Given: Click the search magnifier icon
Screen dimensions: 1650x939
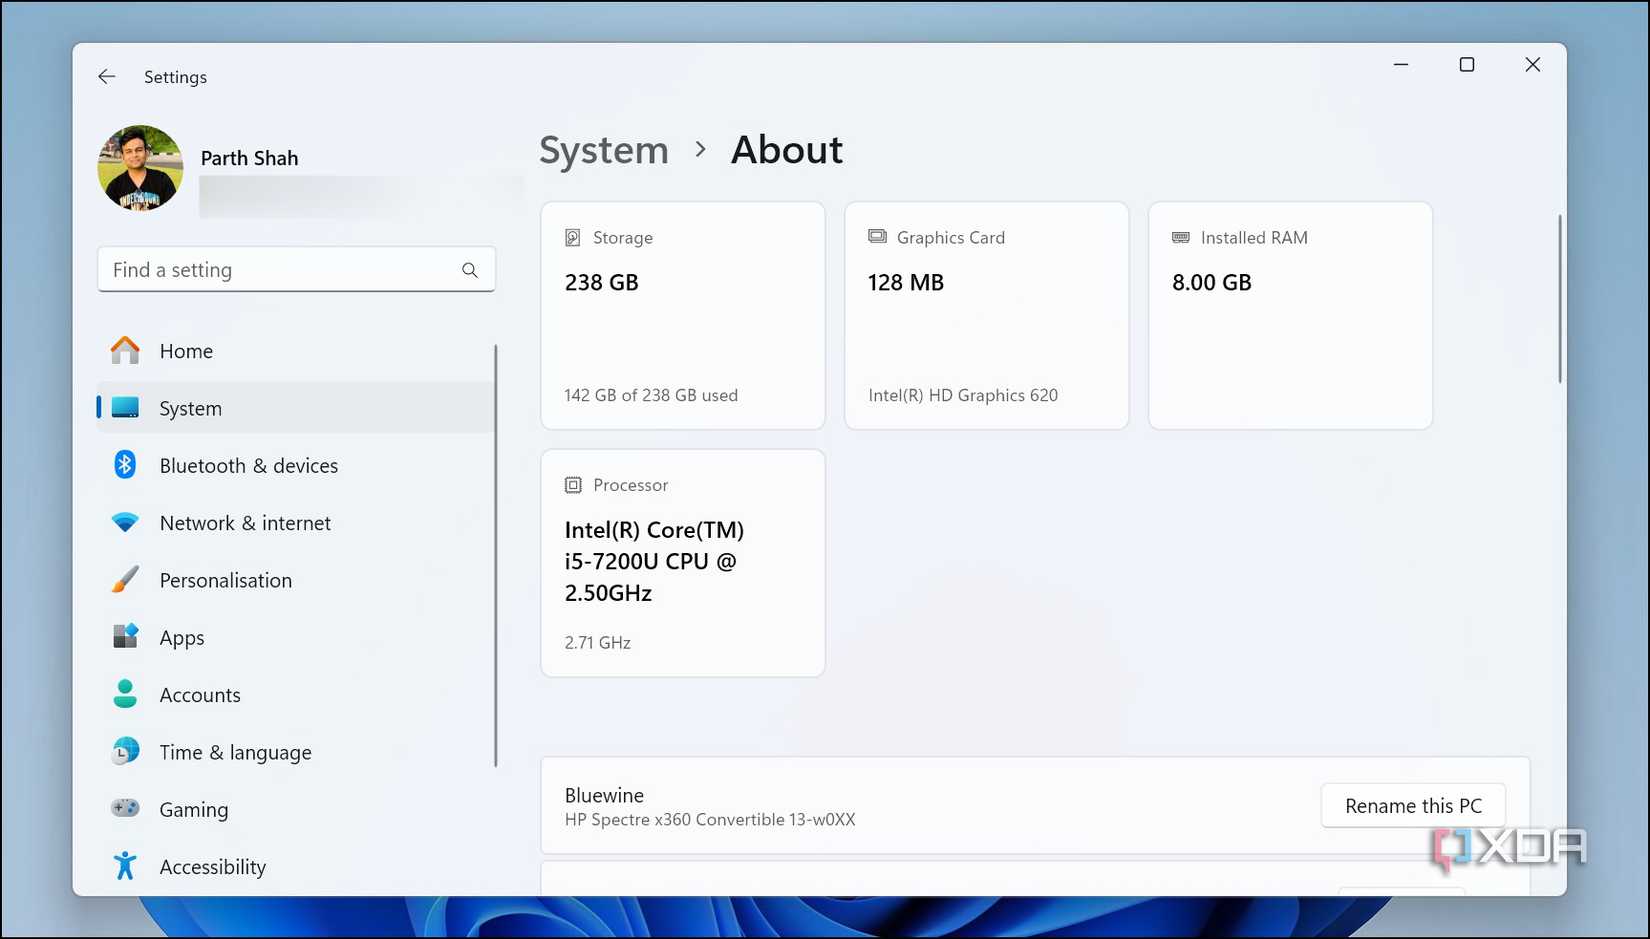Looking at the screenshot, I should [470, 270].
